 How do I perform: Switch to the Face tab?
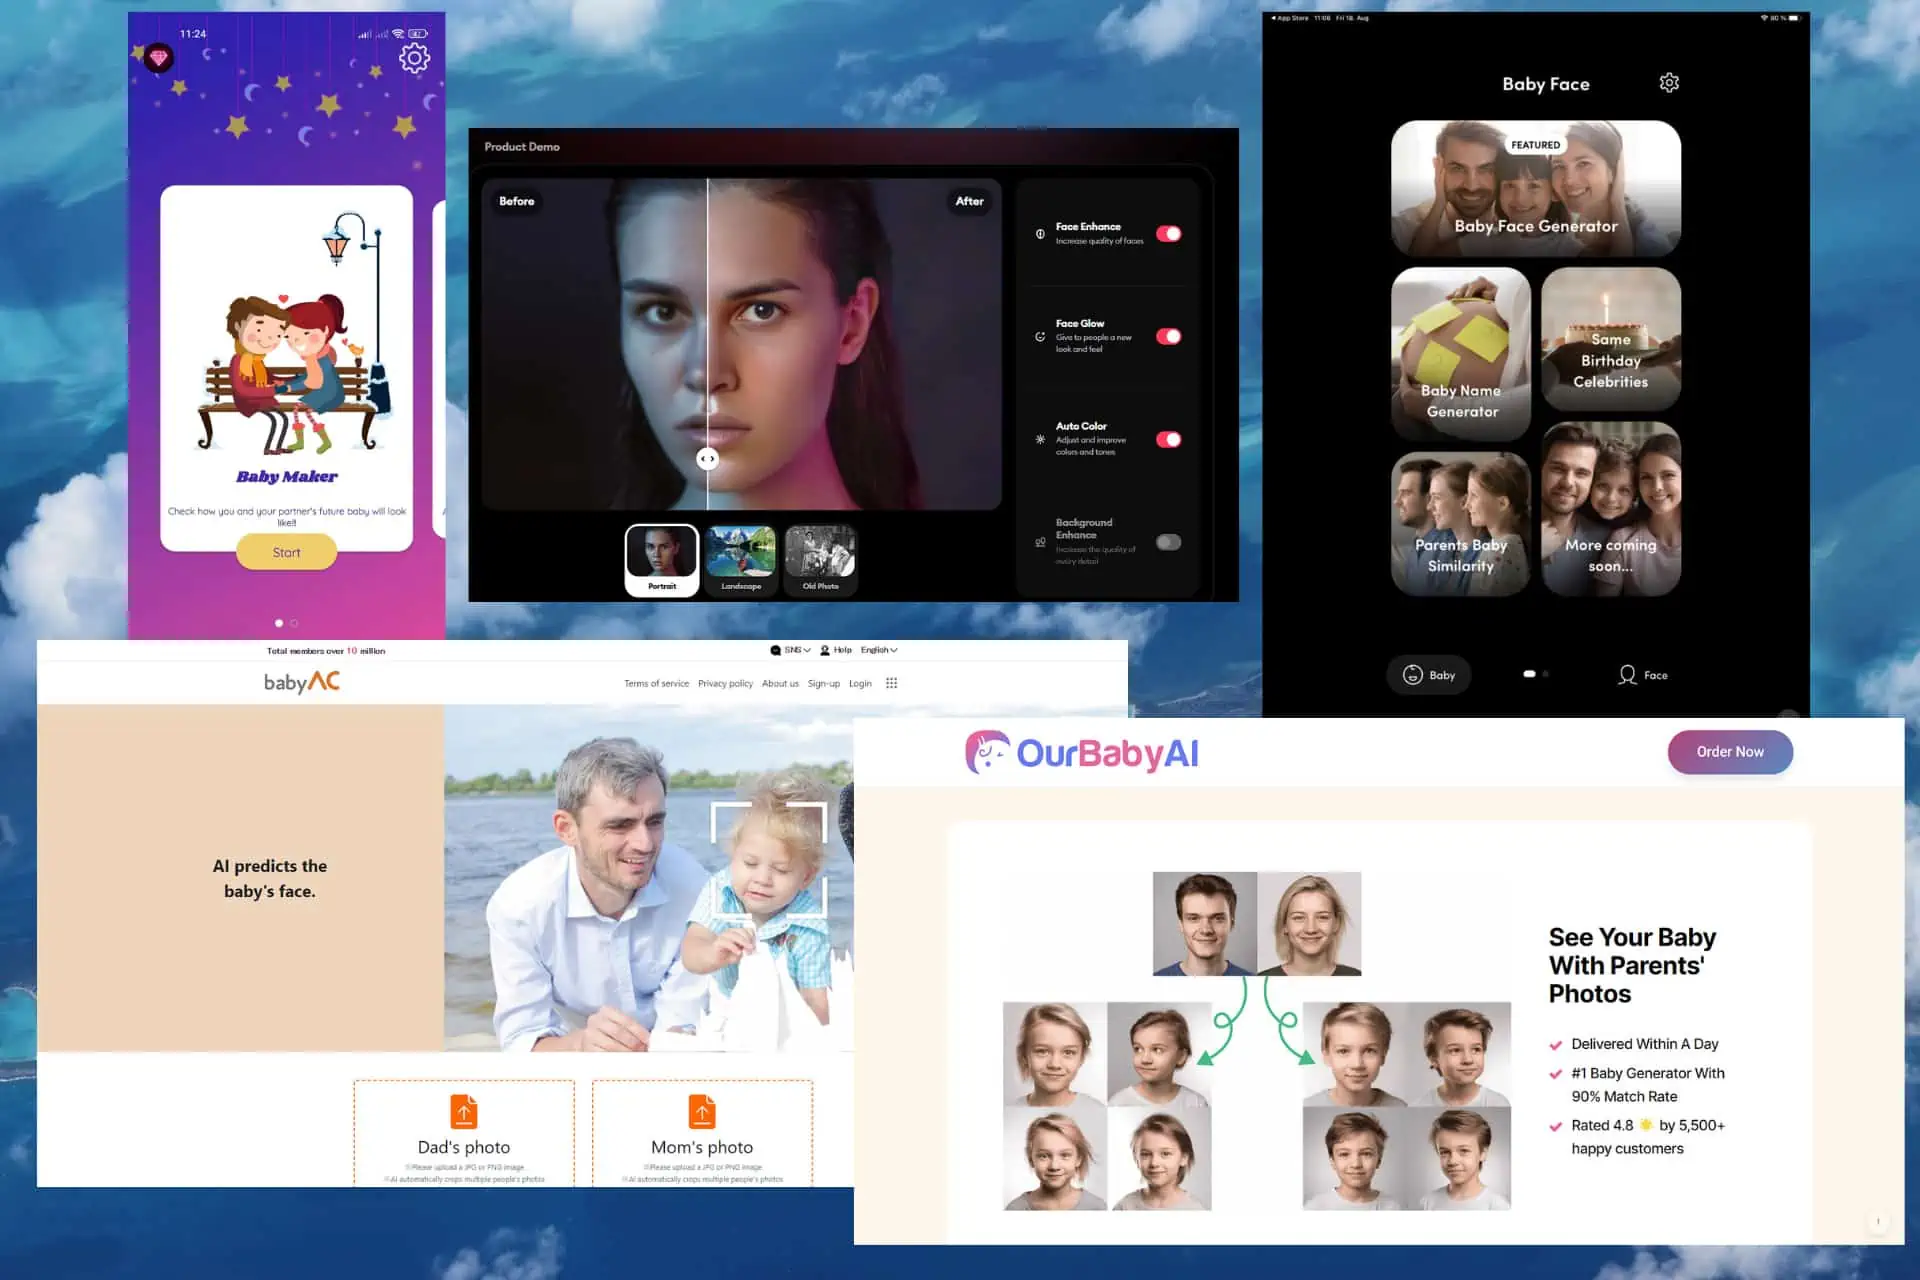(x=1643, y=673)
